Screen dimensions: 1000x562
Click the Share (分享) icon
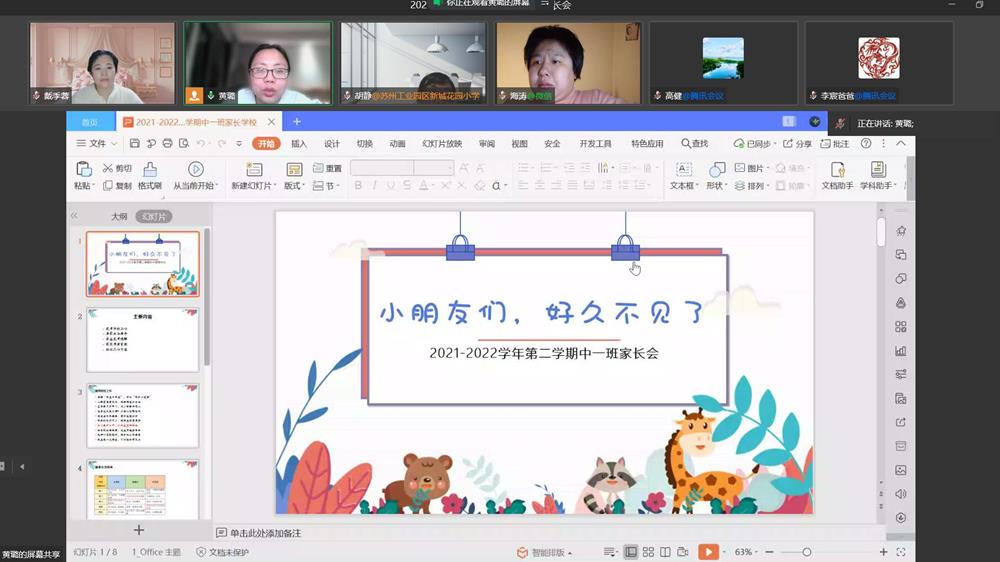797,144
